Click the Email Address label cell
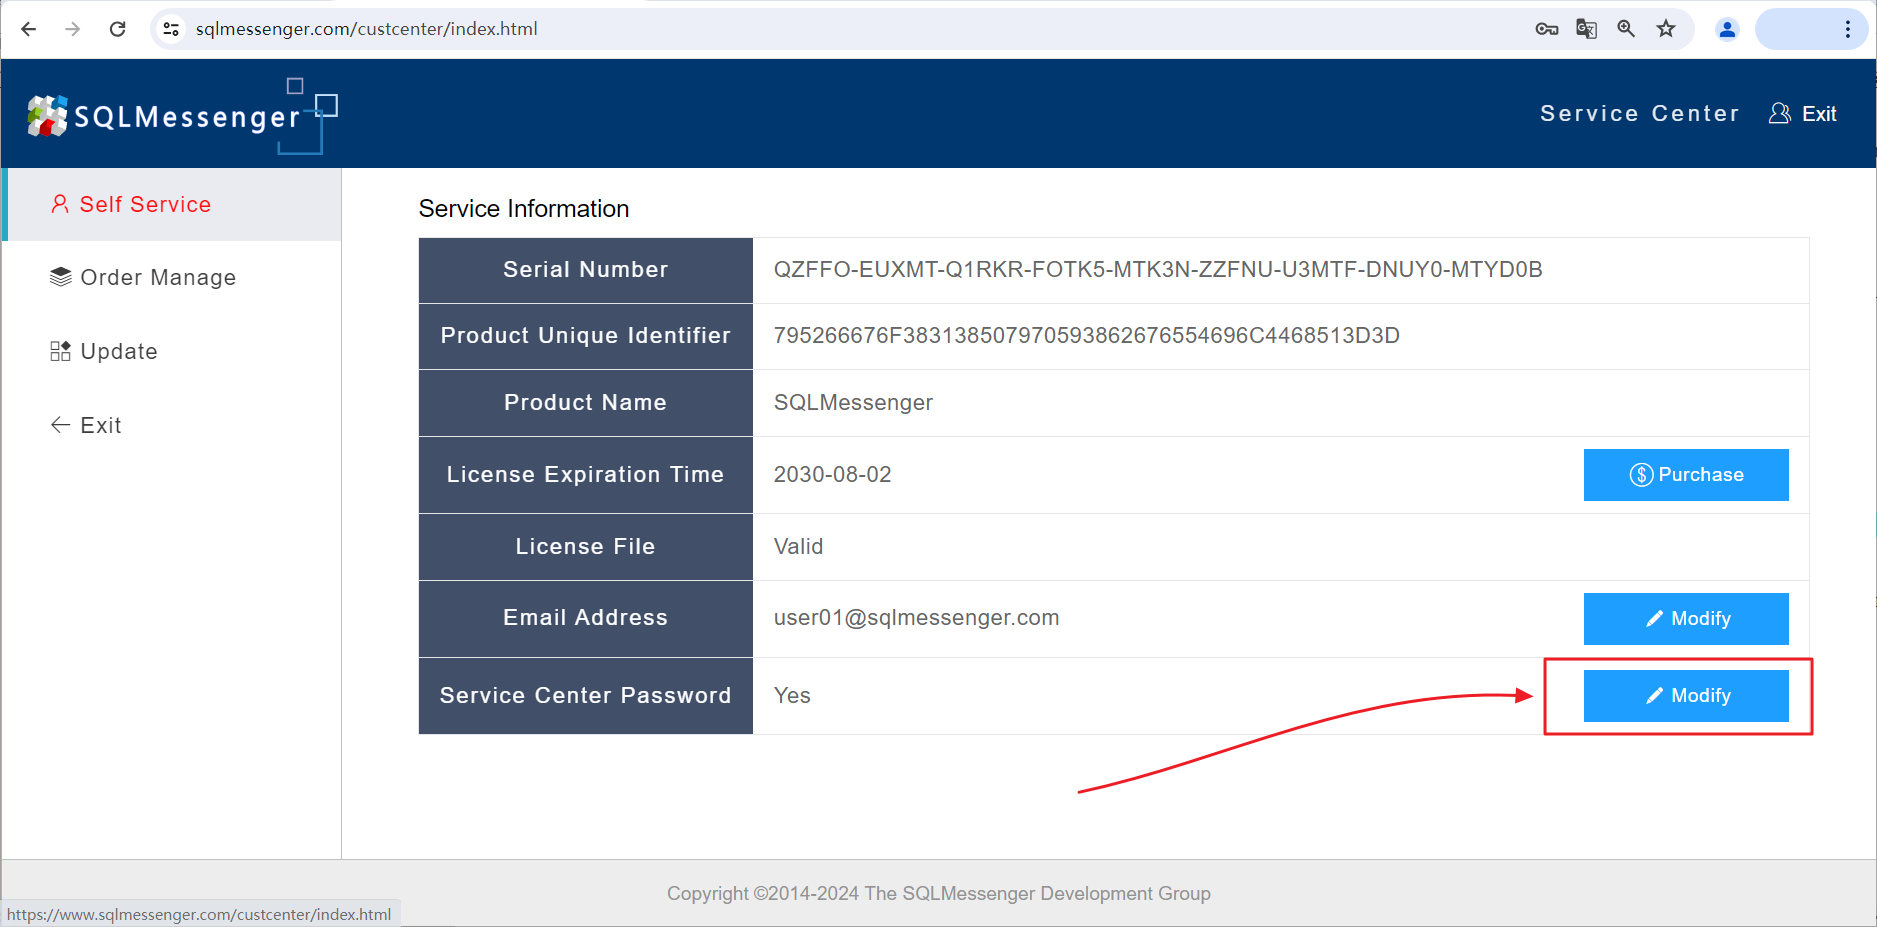The height and width of the screenshot is (927, 1877). 586,619
